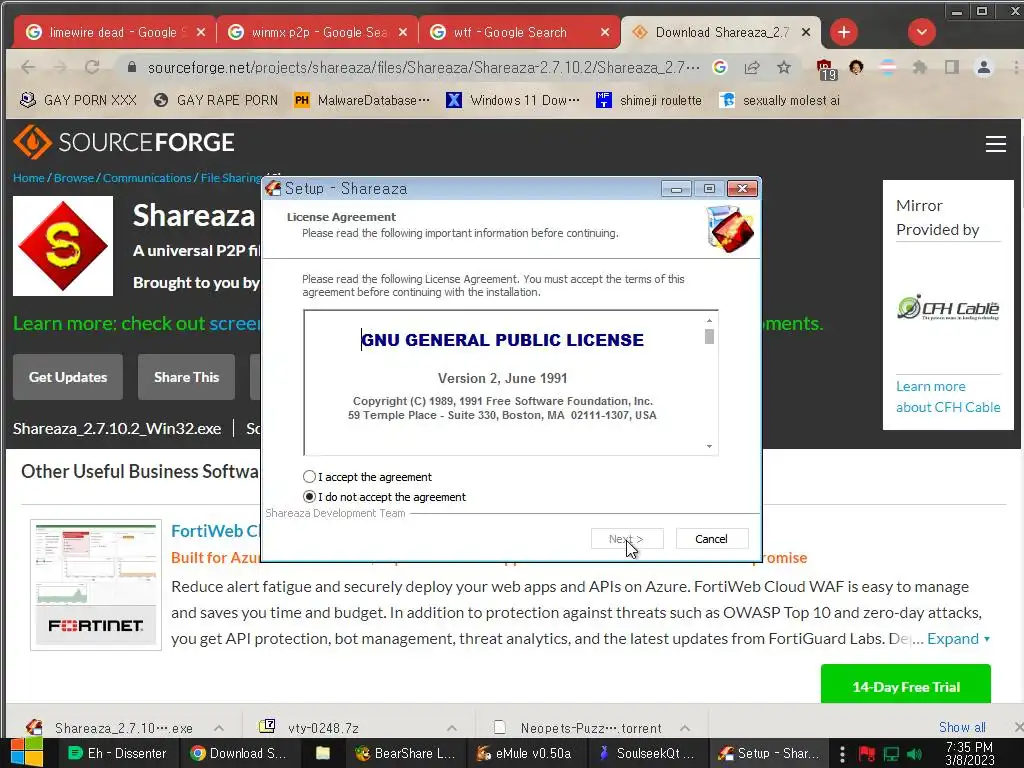Screen dimensions: 1024x768
Task: Open chevron menu for Neopets-Puzz torrent download
Action: [685, 728]
